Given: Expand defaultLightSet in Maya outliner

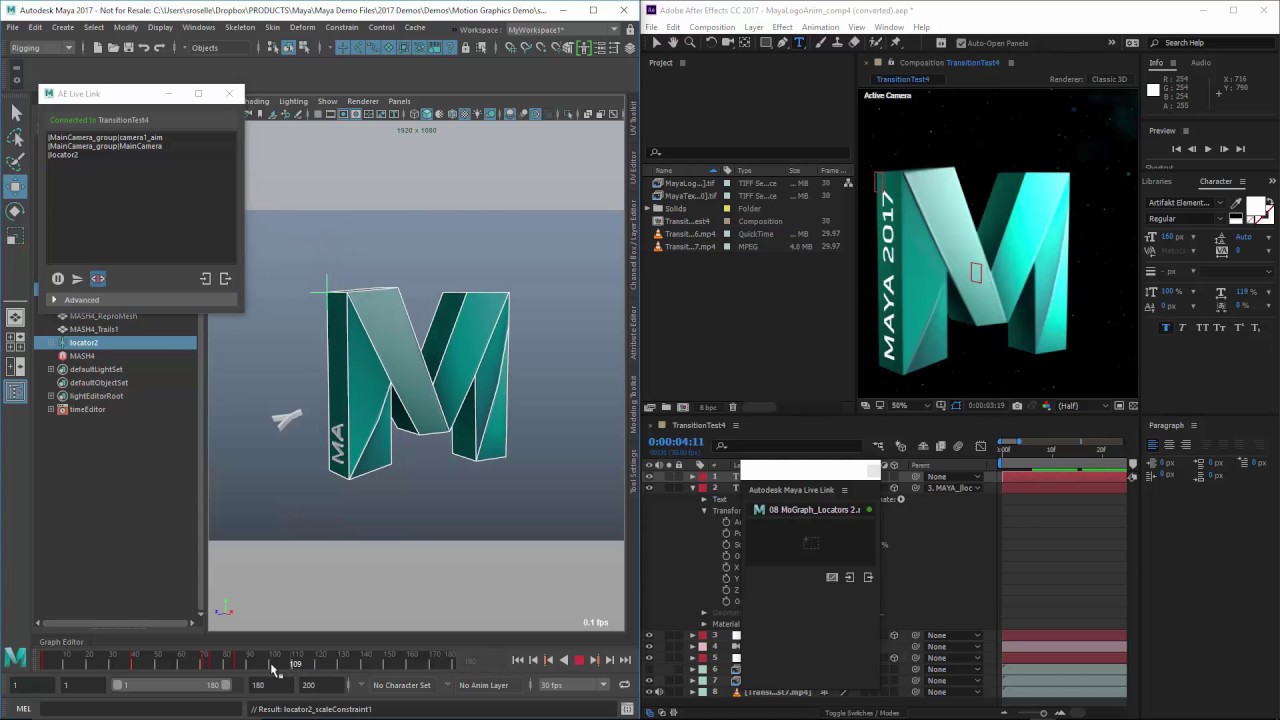Looking at the screenshot, I should (51, 369).
